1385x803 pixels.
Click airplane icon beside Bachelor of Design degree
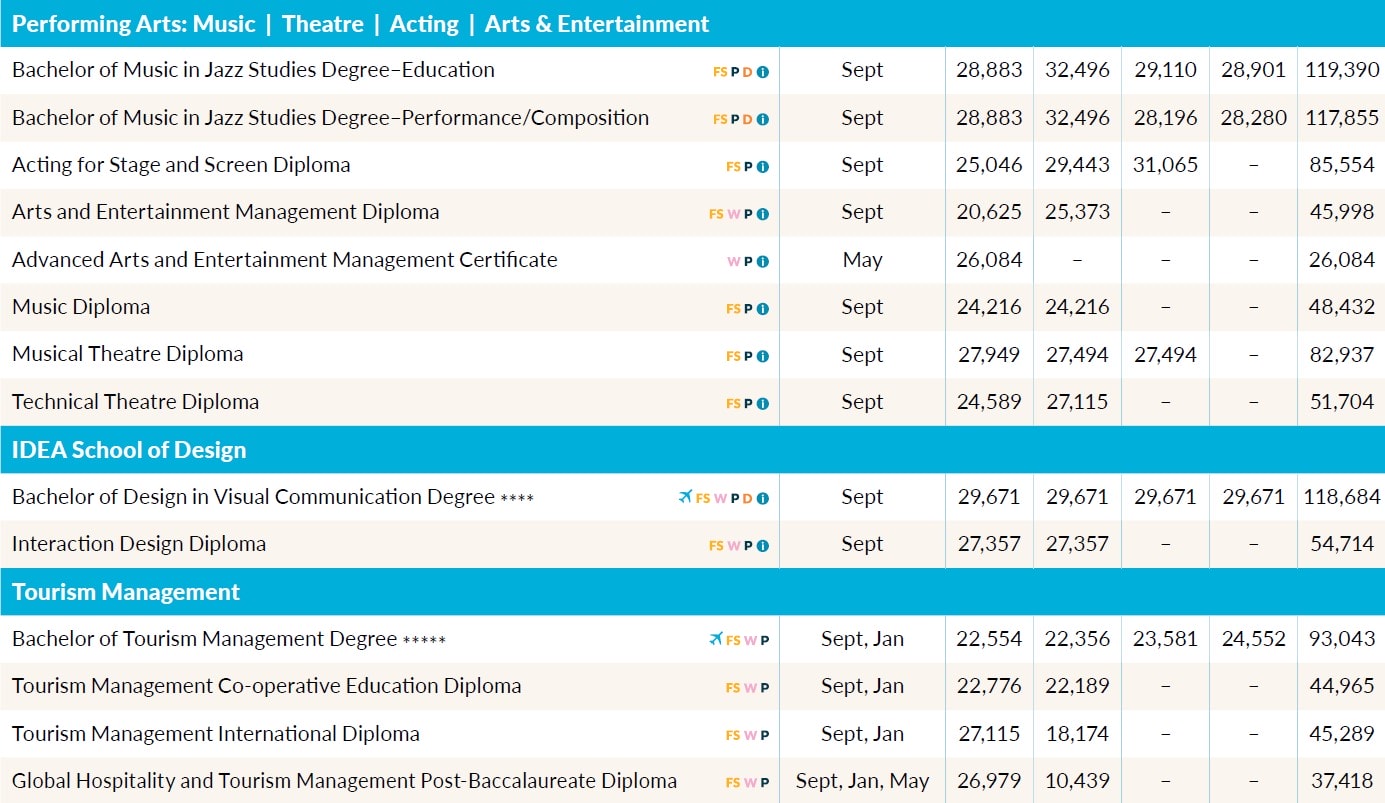click(x=685, y=498)
